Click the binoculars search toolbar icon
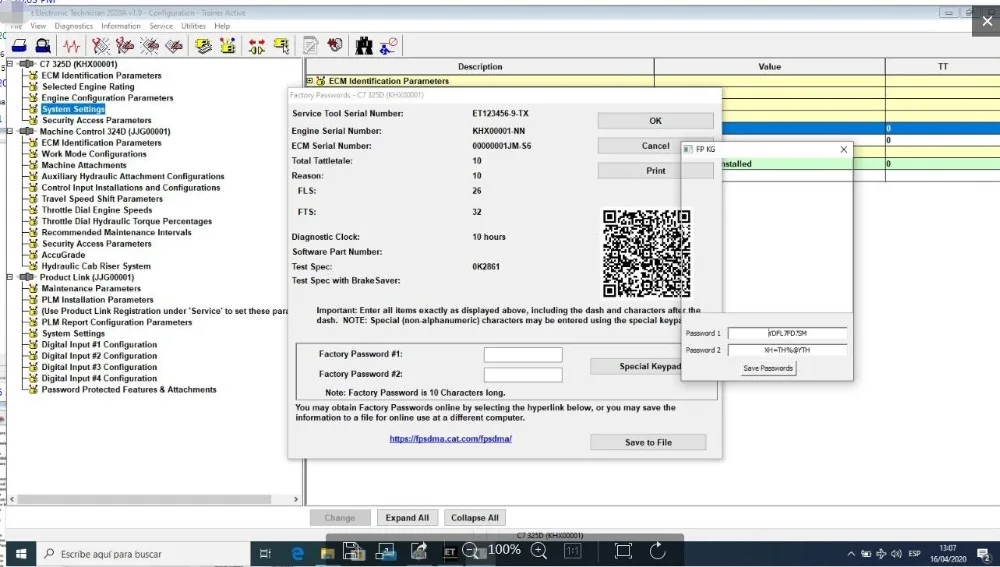Screen dimensions: 1000x567 coord(364,46)
